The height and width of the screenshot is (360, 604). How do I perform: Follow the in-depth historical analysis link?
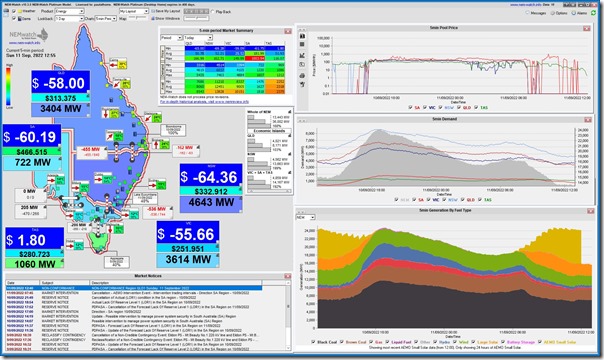click(205, 102)
